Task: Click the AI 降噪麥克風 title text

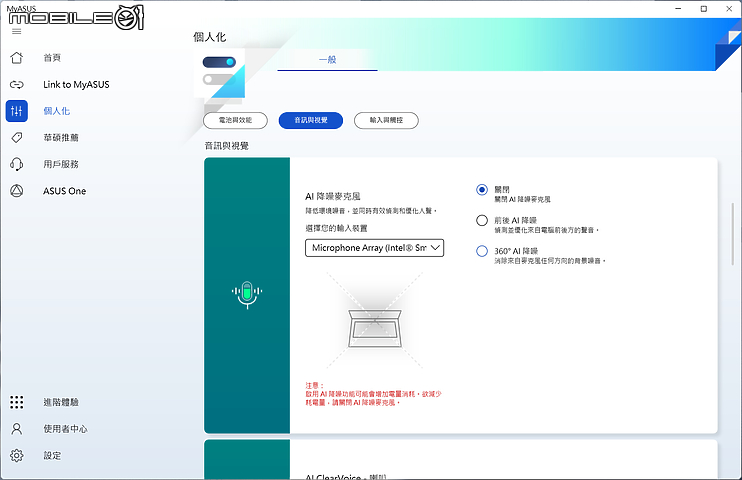Action: pyautogui.click(x=333, y=196)
